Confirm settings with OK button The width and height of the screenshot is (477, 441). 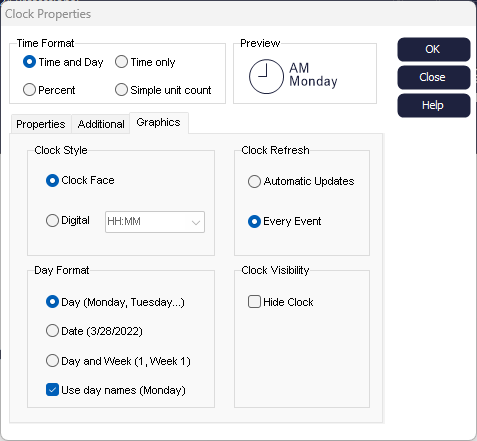(x=434, y=49)
